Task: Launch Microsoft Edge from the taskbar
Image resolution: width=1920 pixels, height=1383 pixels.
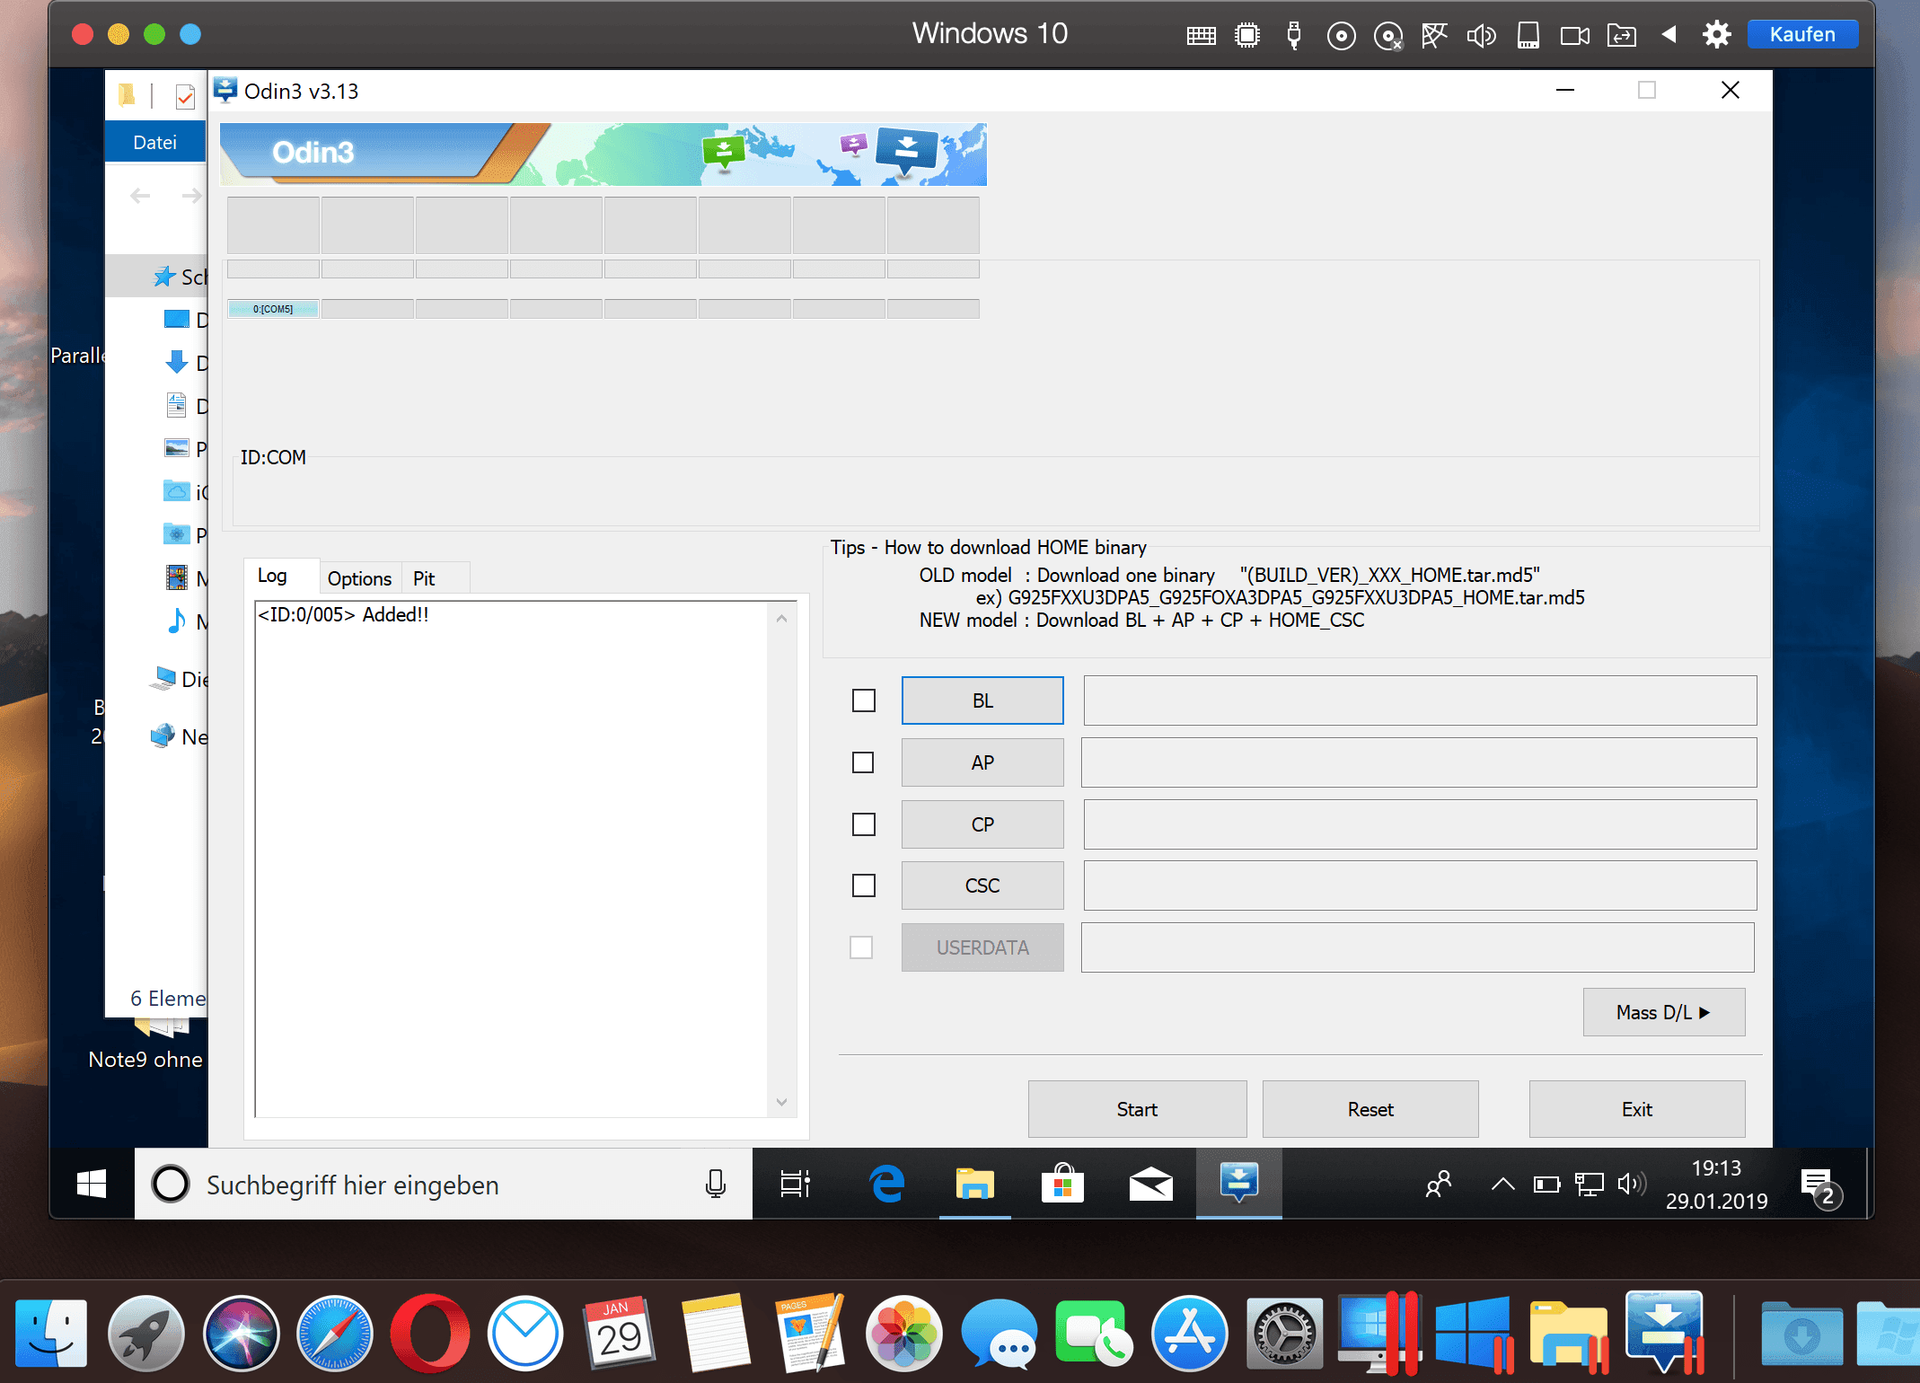Action: tap(887, 1184)
